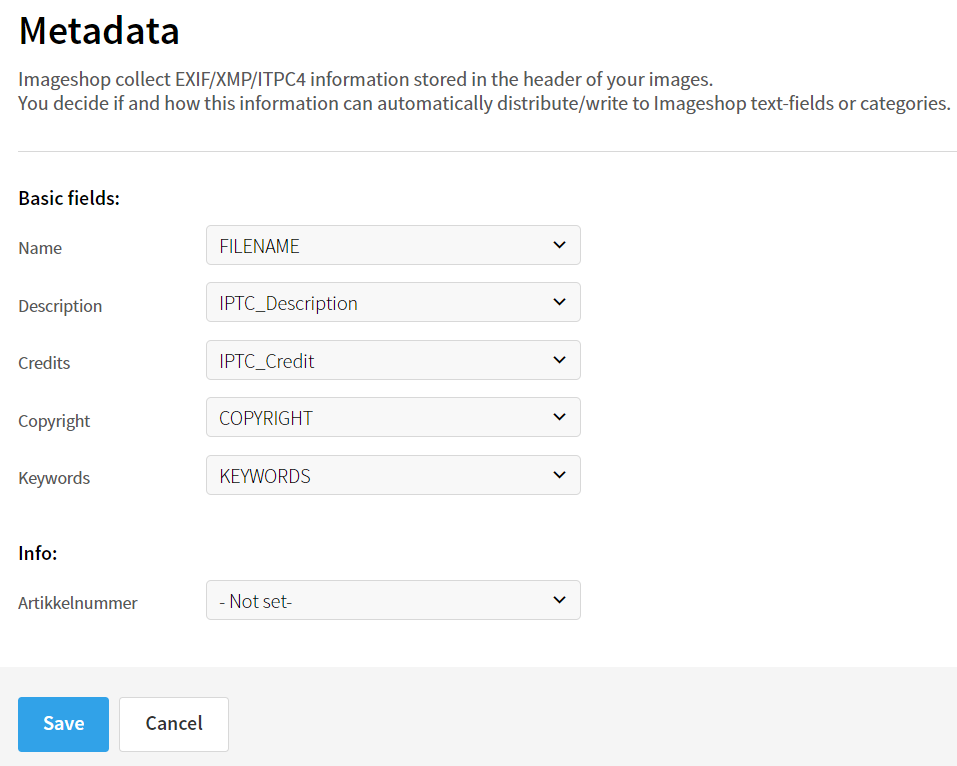Click the Copyright field label

(x=54, y=421)
